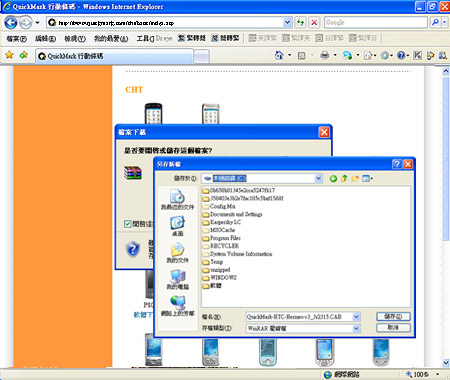Click the yellow Favorites star icon
Screen dimensions: 450x380
(x=9, y=55)
